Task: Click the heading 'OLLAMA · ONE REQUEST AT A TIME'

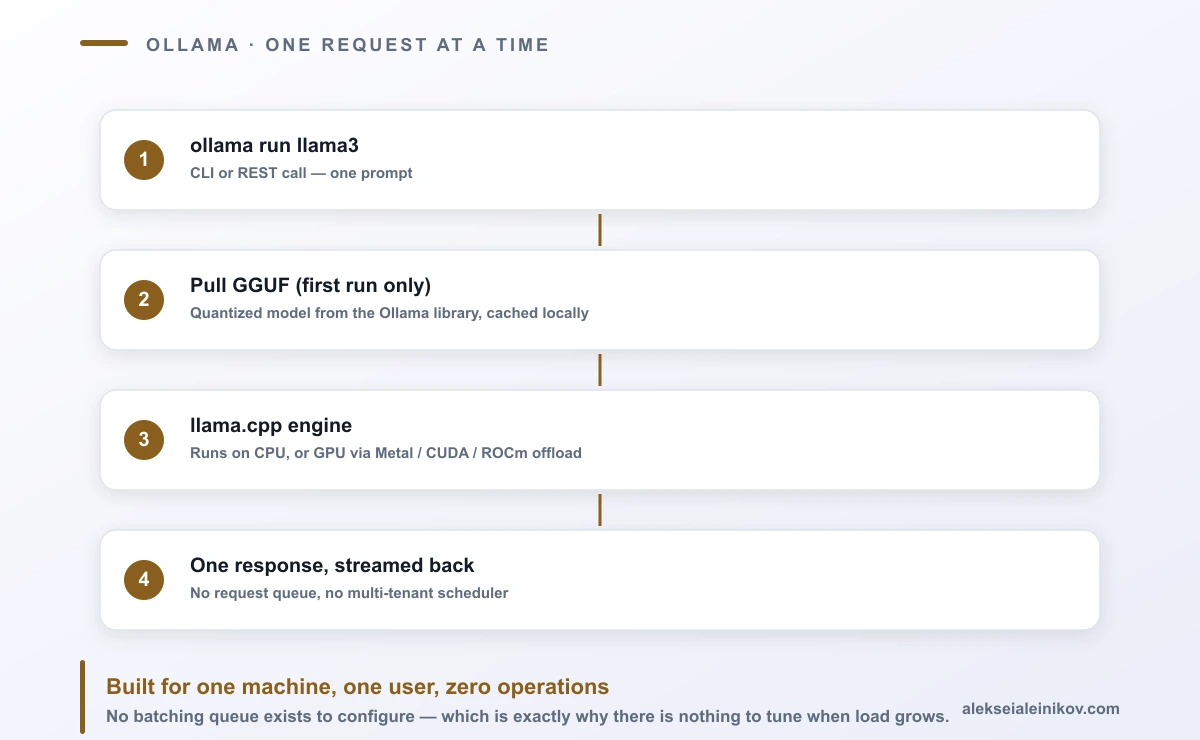Action: coord(347,45)
